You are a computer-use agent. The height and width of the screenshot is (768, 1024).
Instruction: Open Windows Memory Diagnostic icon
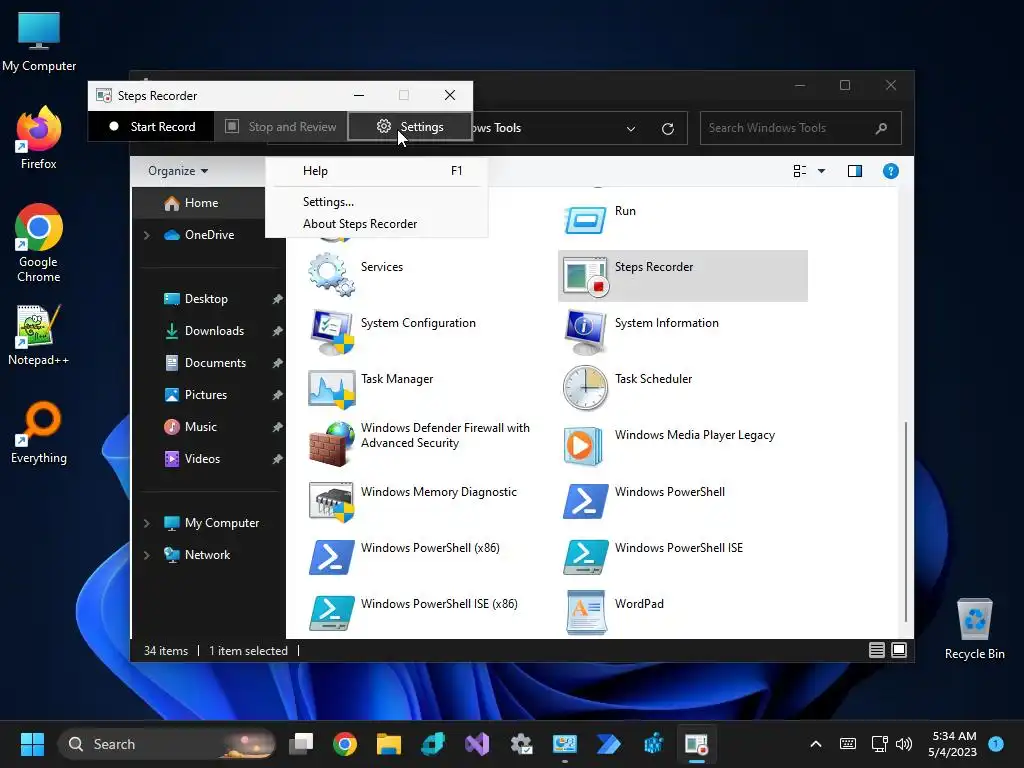point(332,502)
